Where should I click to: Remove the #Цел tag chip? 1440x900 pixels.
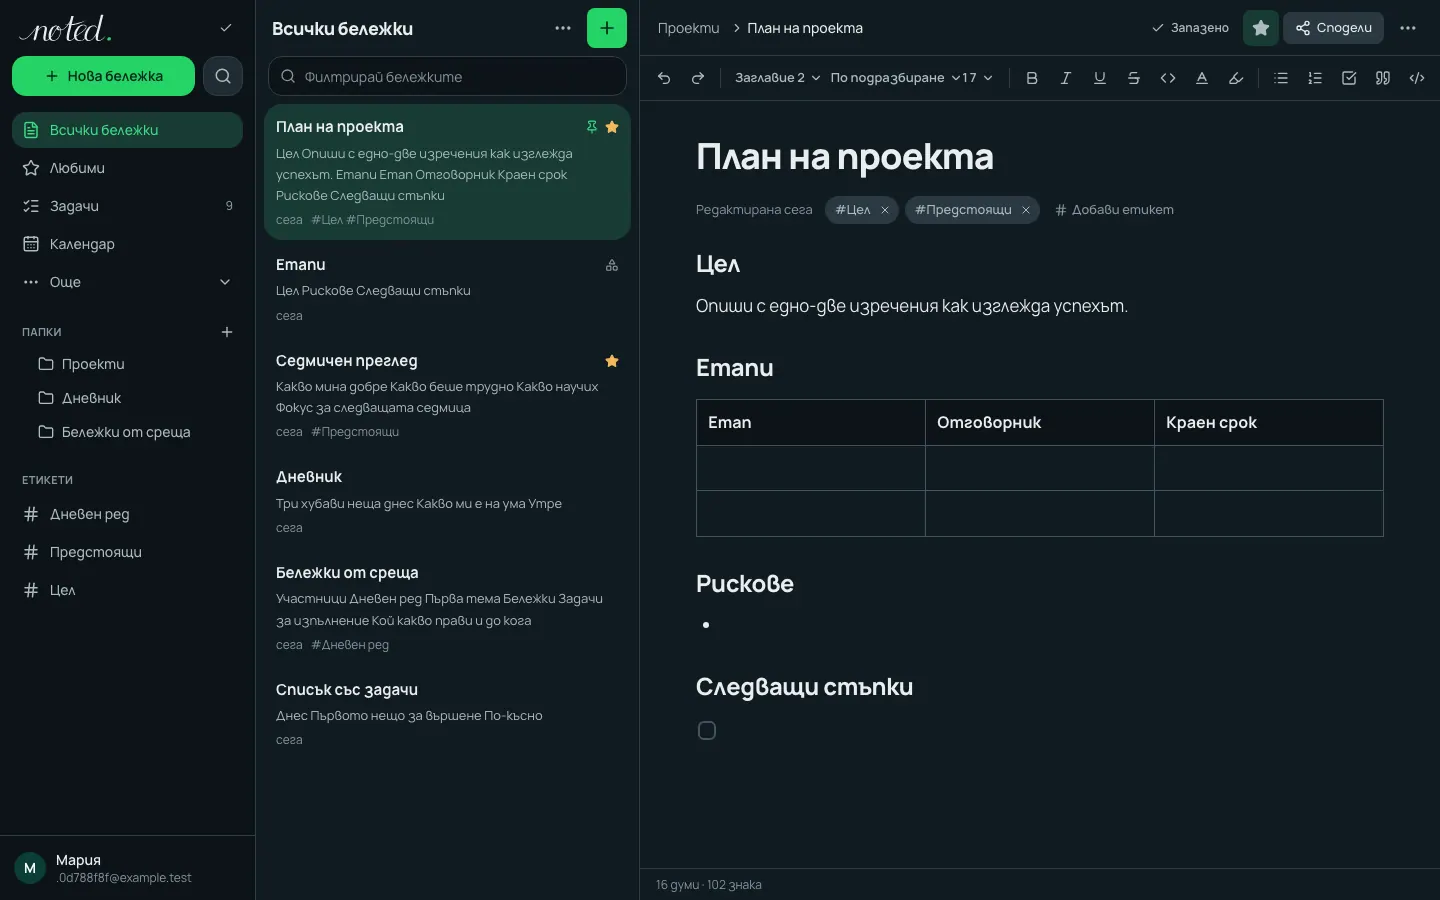click(x=885, y=210)
